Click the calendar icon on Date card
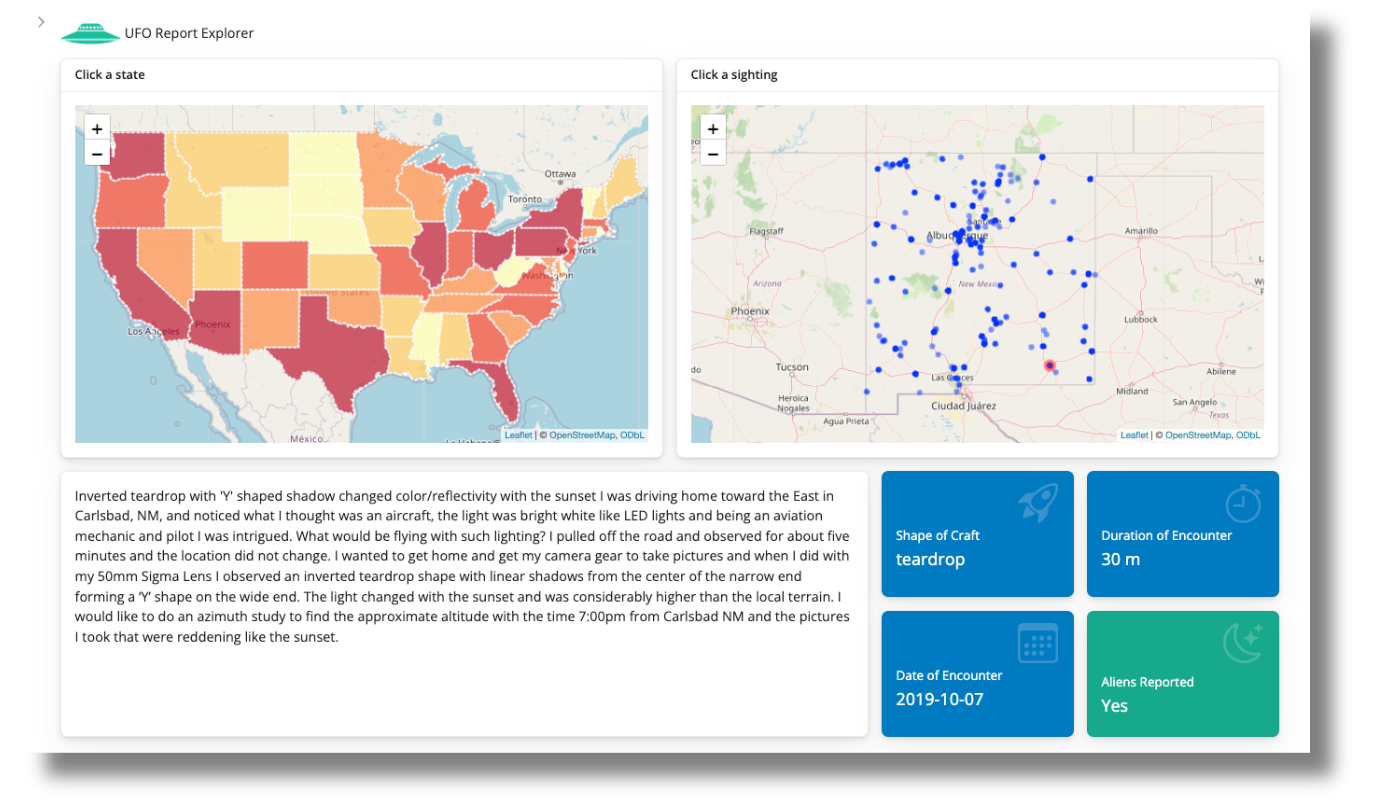The image size is (1378, 803). point(1037,643)
